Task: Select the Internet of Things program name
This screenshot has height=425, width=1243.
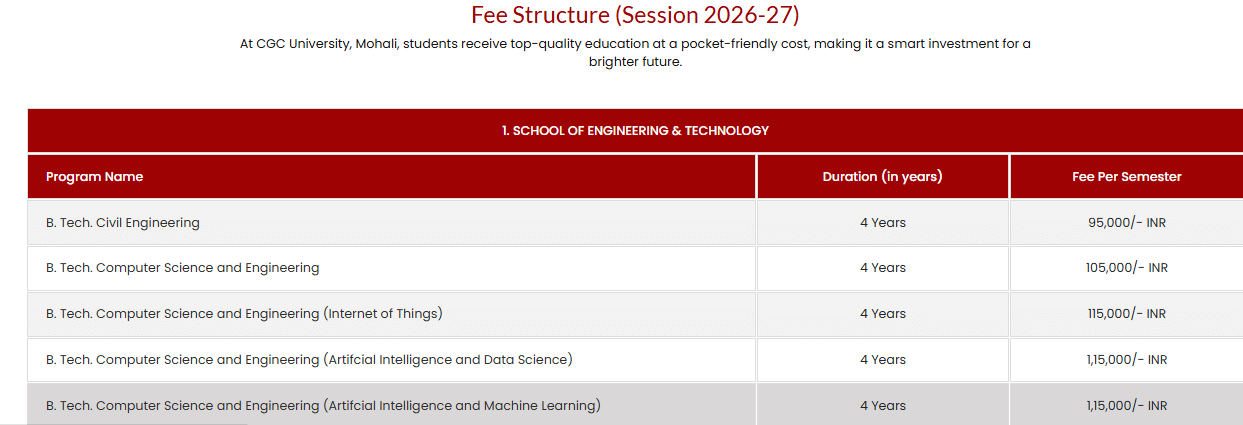Action: tap(244, 314)
